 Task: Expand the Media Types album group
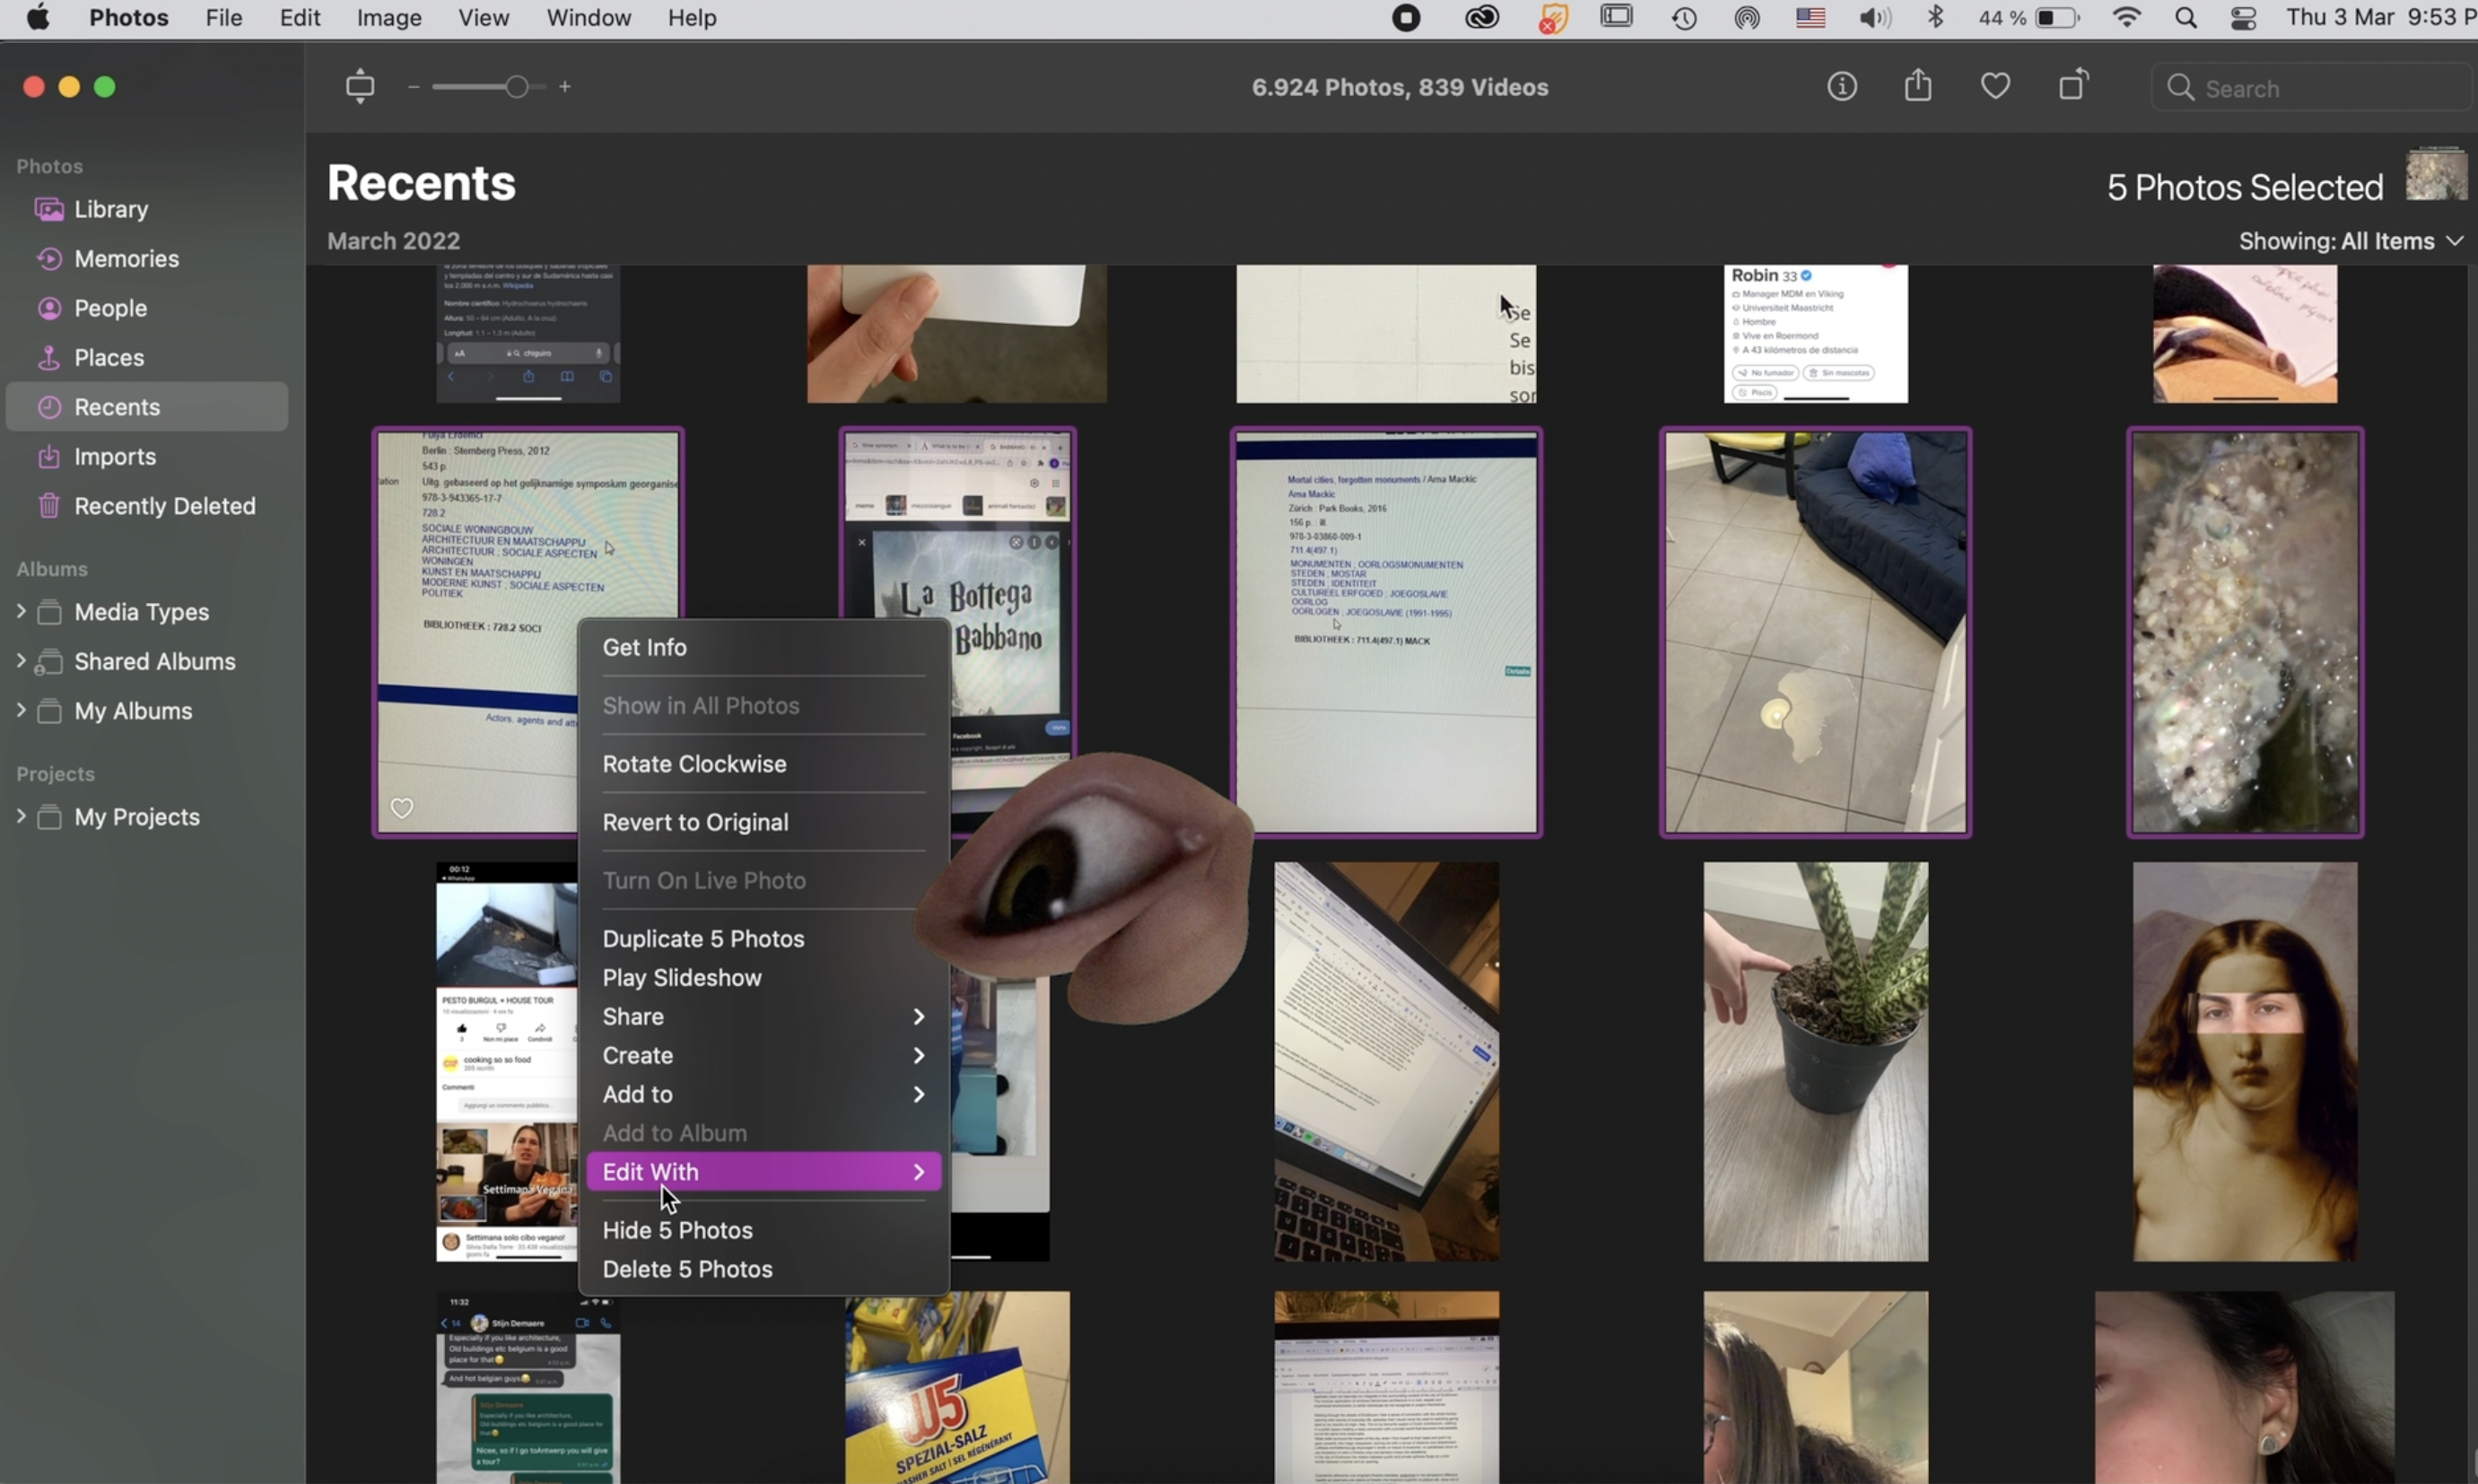[x=21, y=611]
